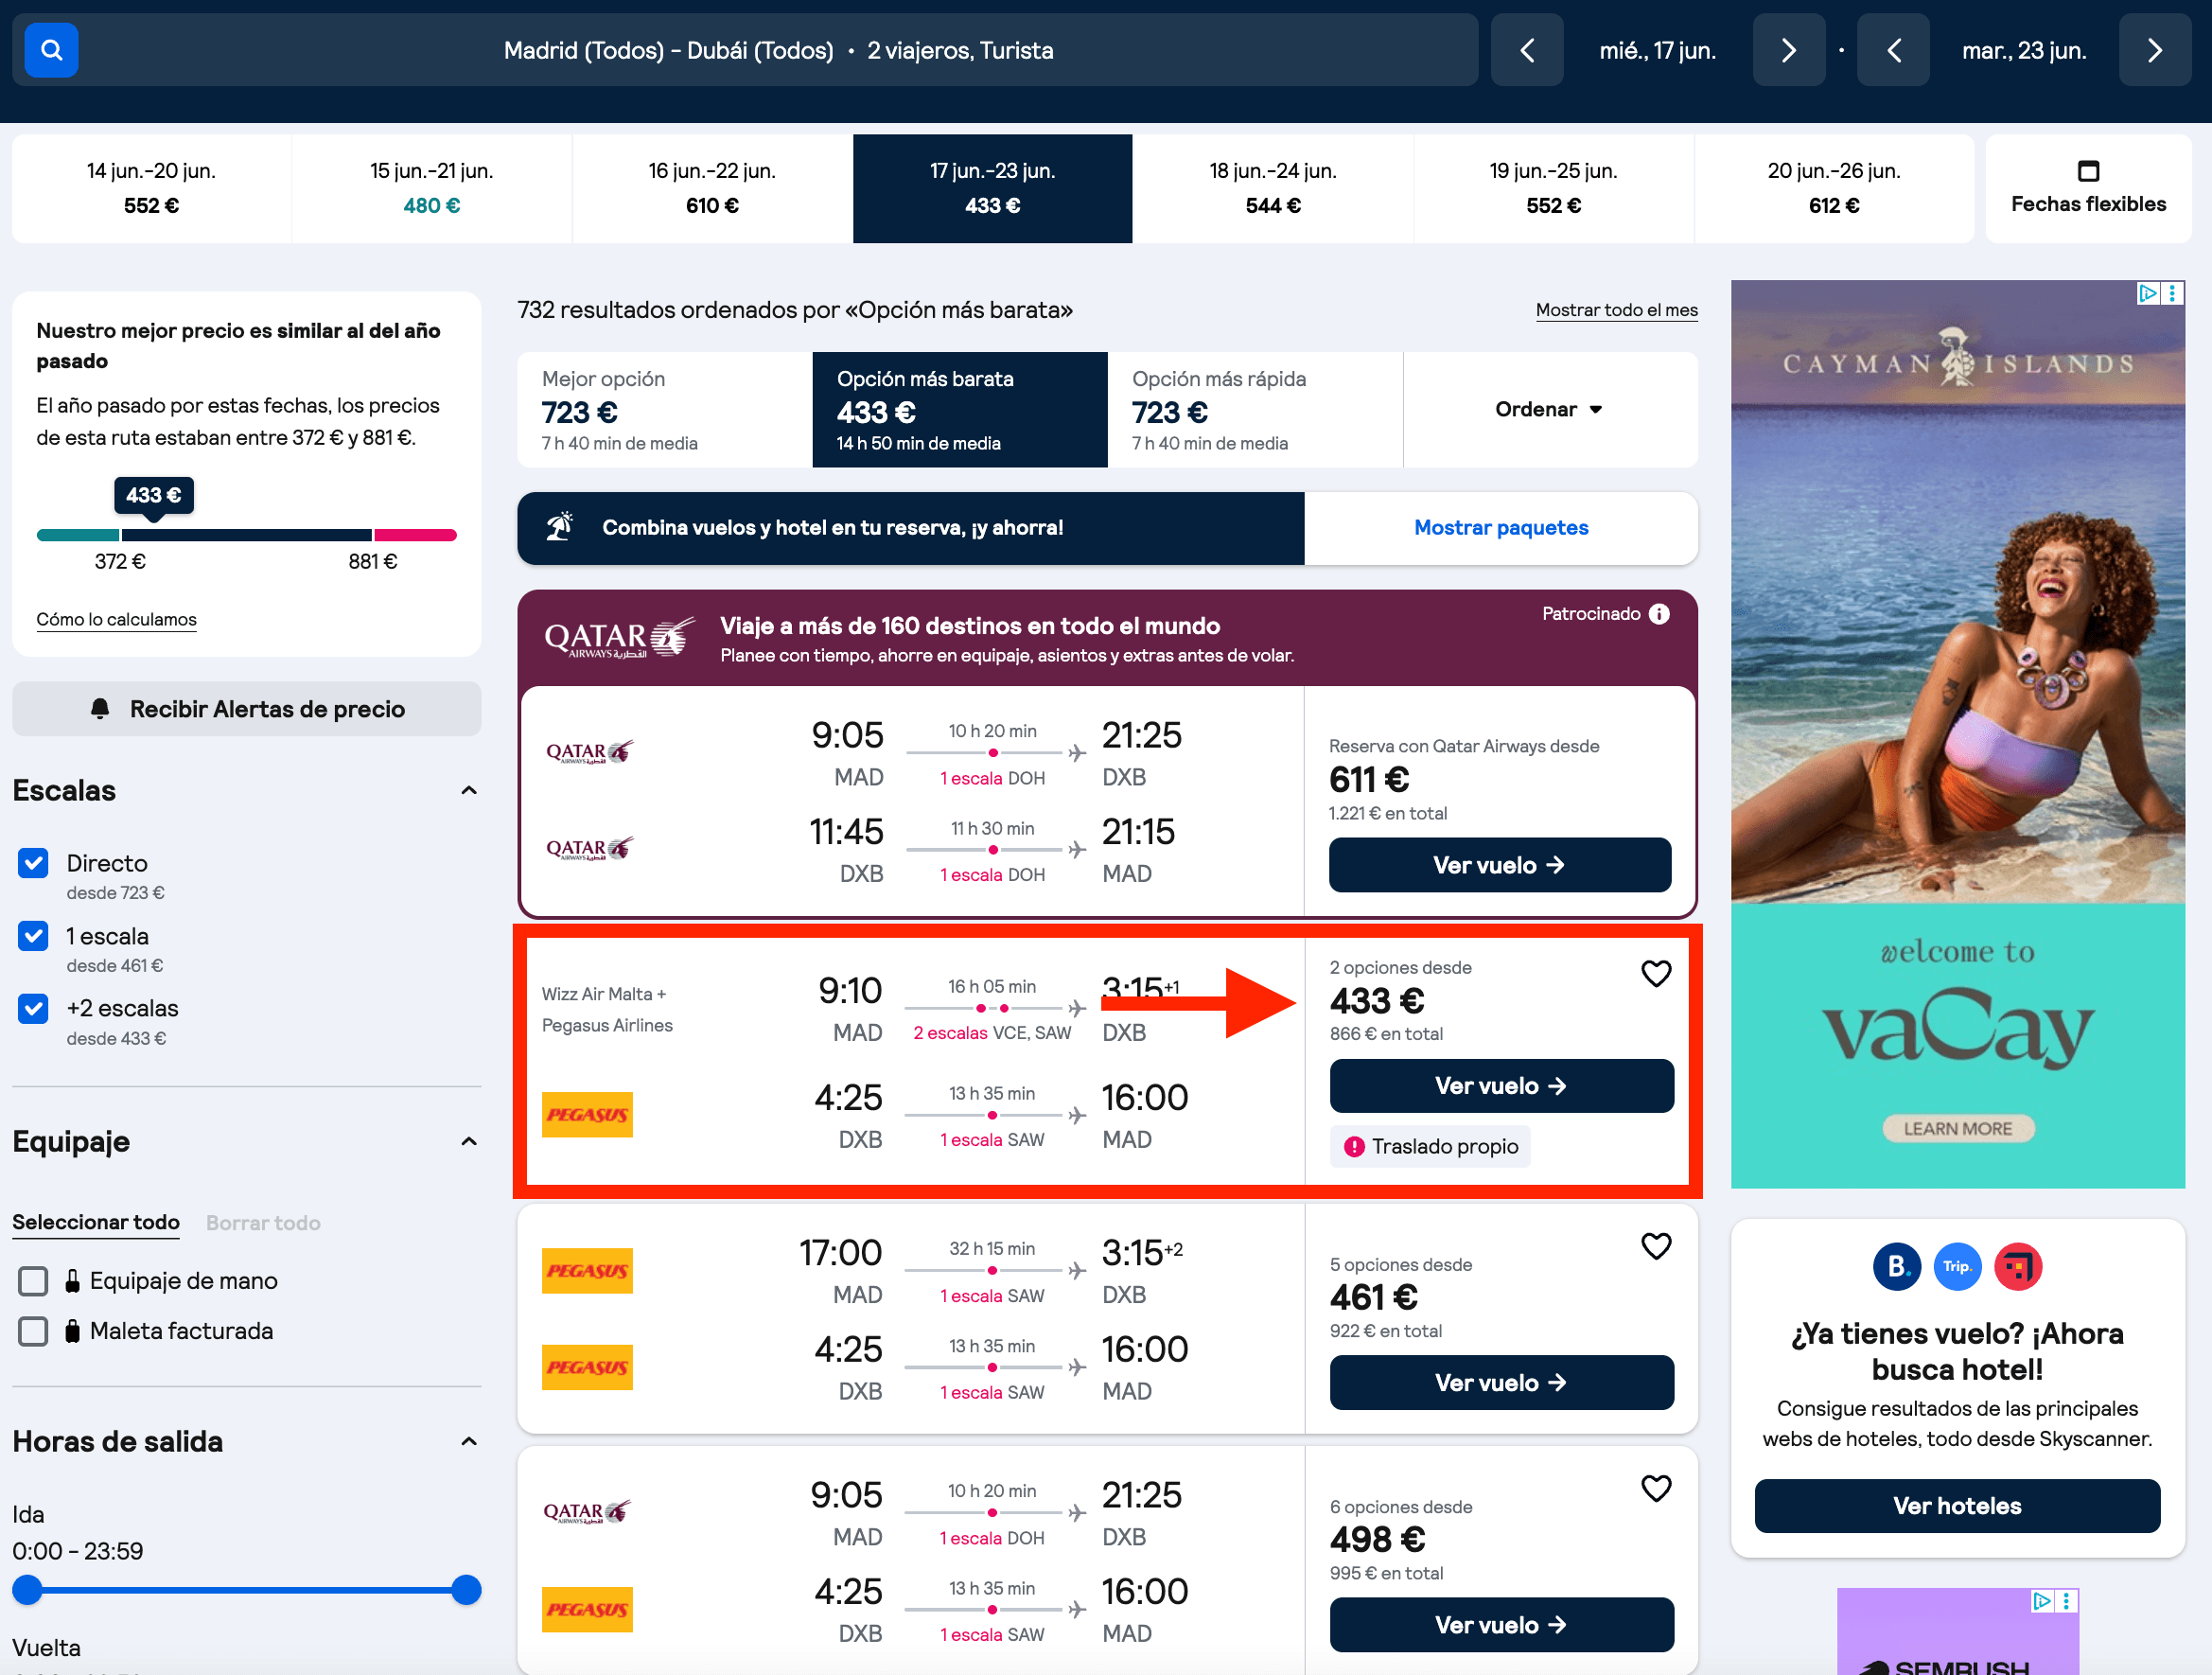Click Ver vuelo for the 498 € option
The image size is (2212, 1675).
coord(1501,1625)
